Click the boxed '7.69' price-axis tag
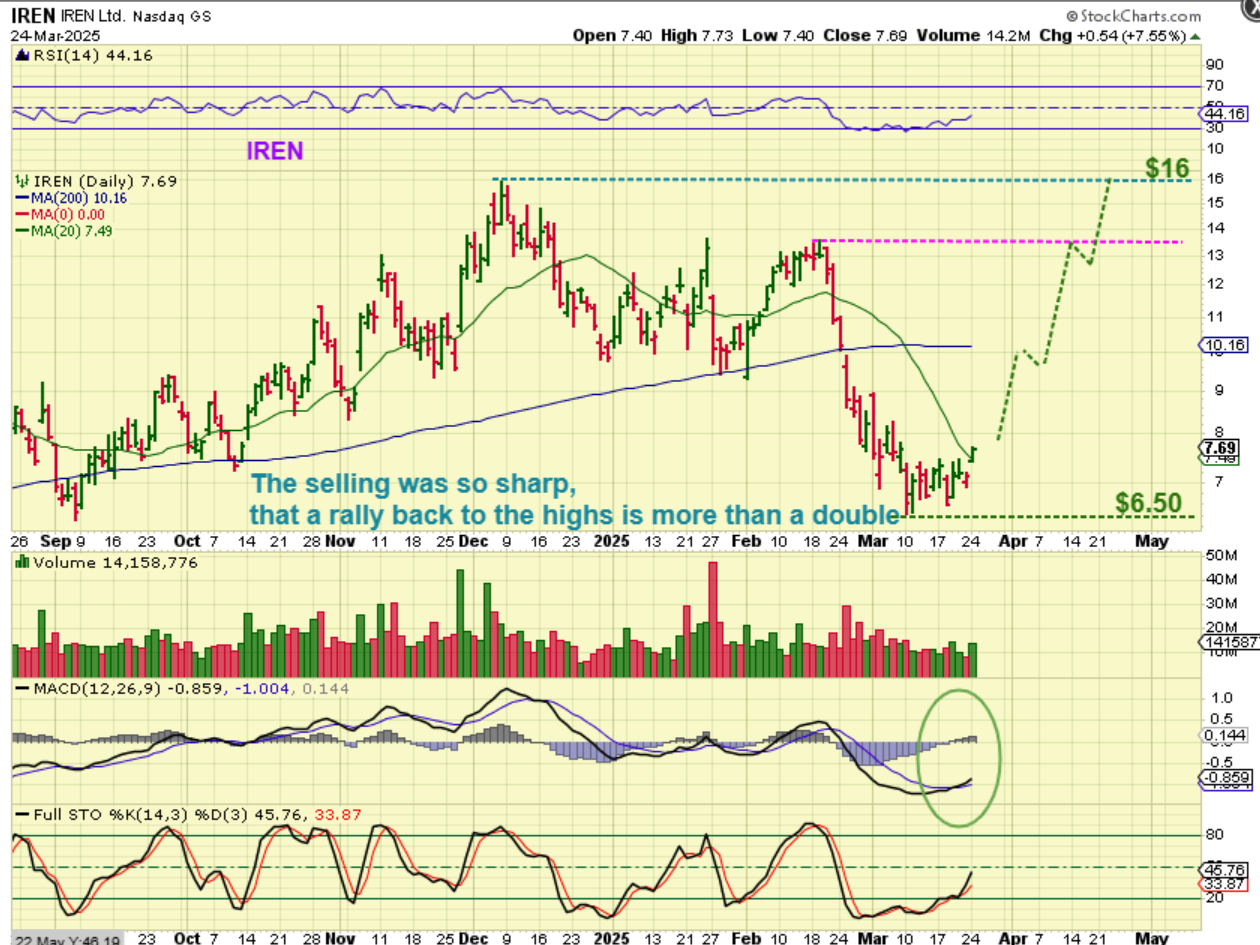 click(1218, 447)
